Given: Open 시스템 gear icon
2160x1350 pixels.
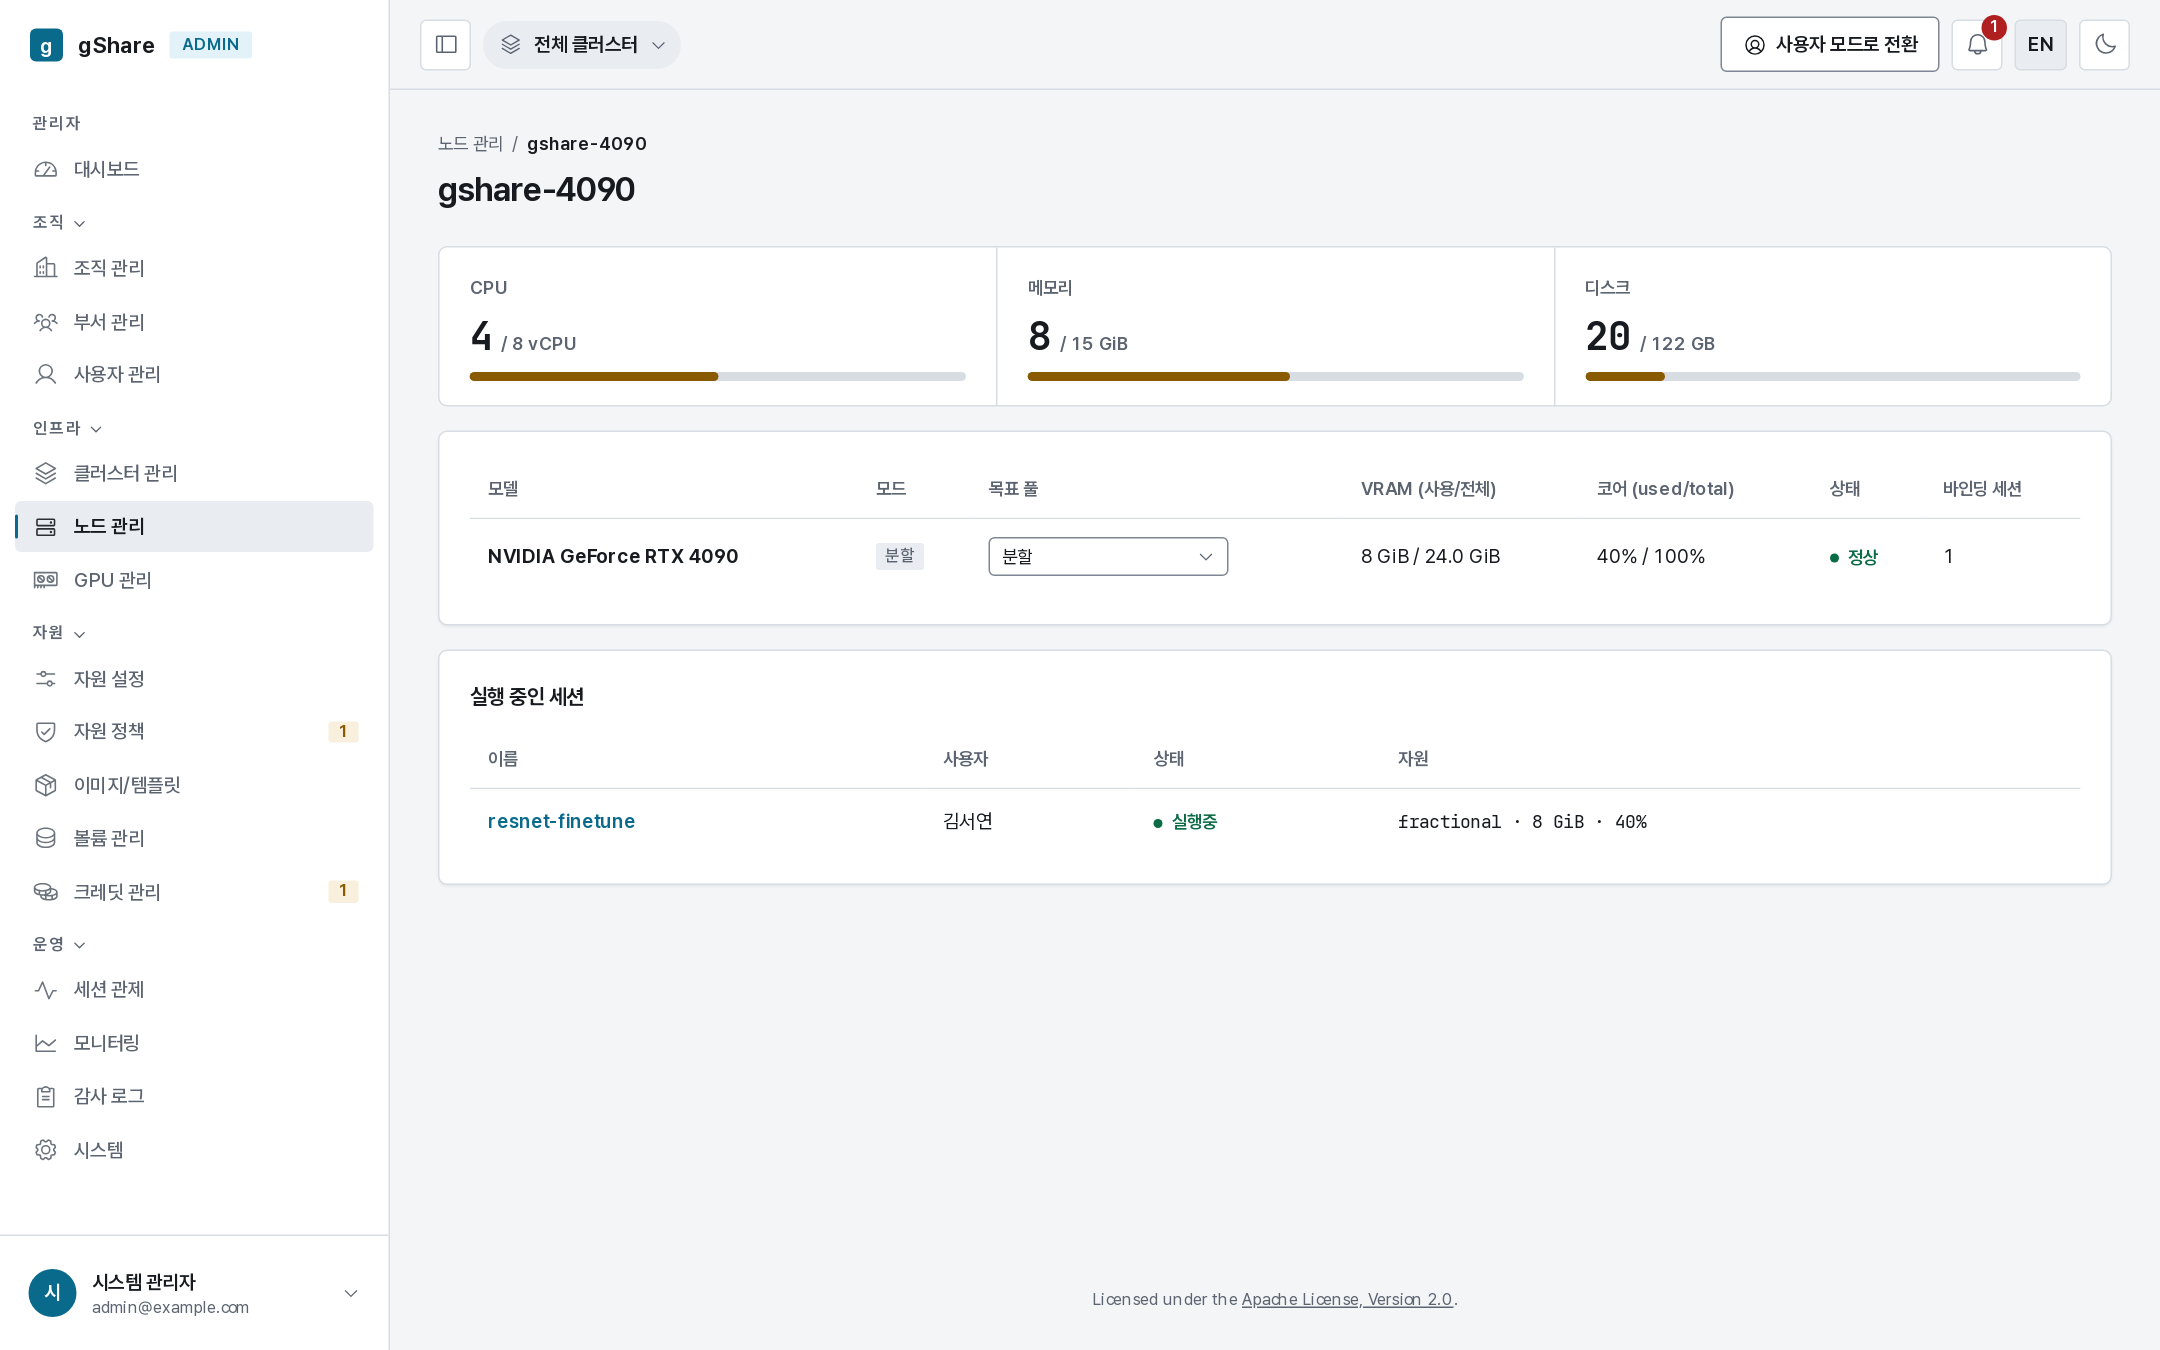Looking at the screenshot, I should tap(46, 1150).
